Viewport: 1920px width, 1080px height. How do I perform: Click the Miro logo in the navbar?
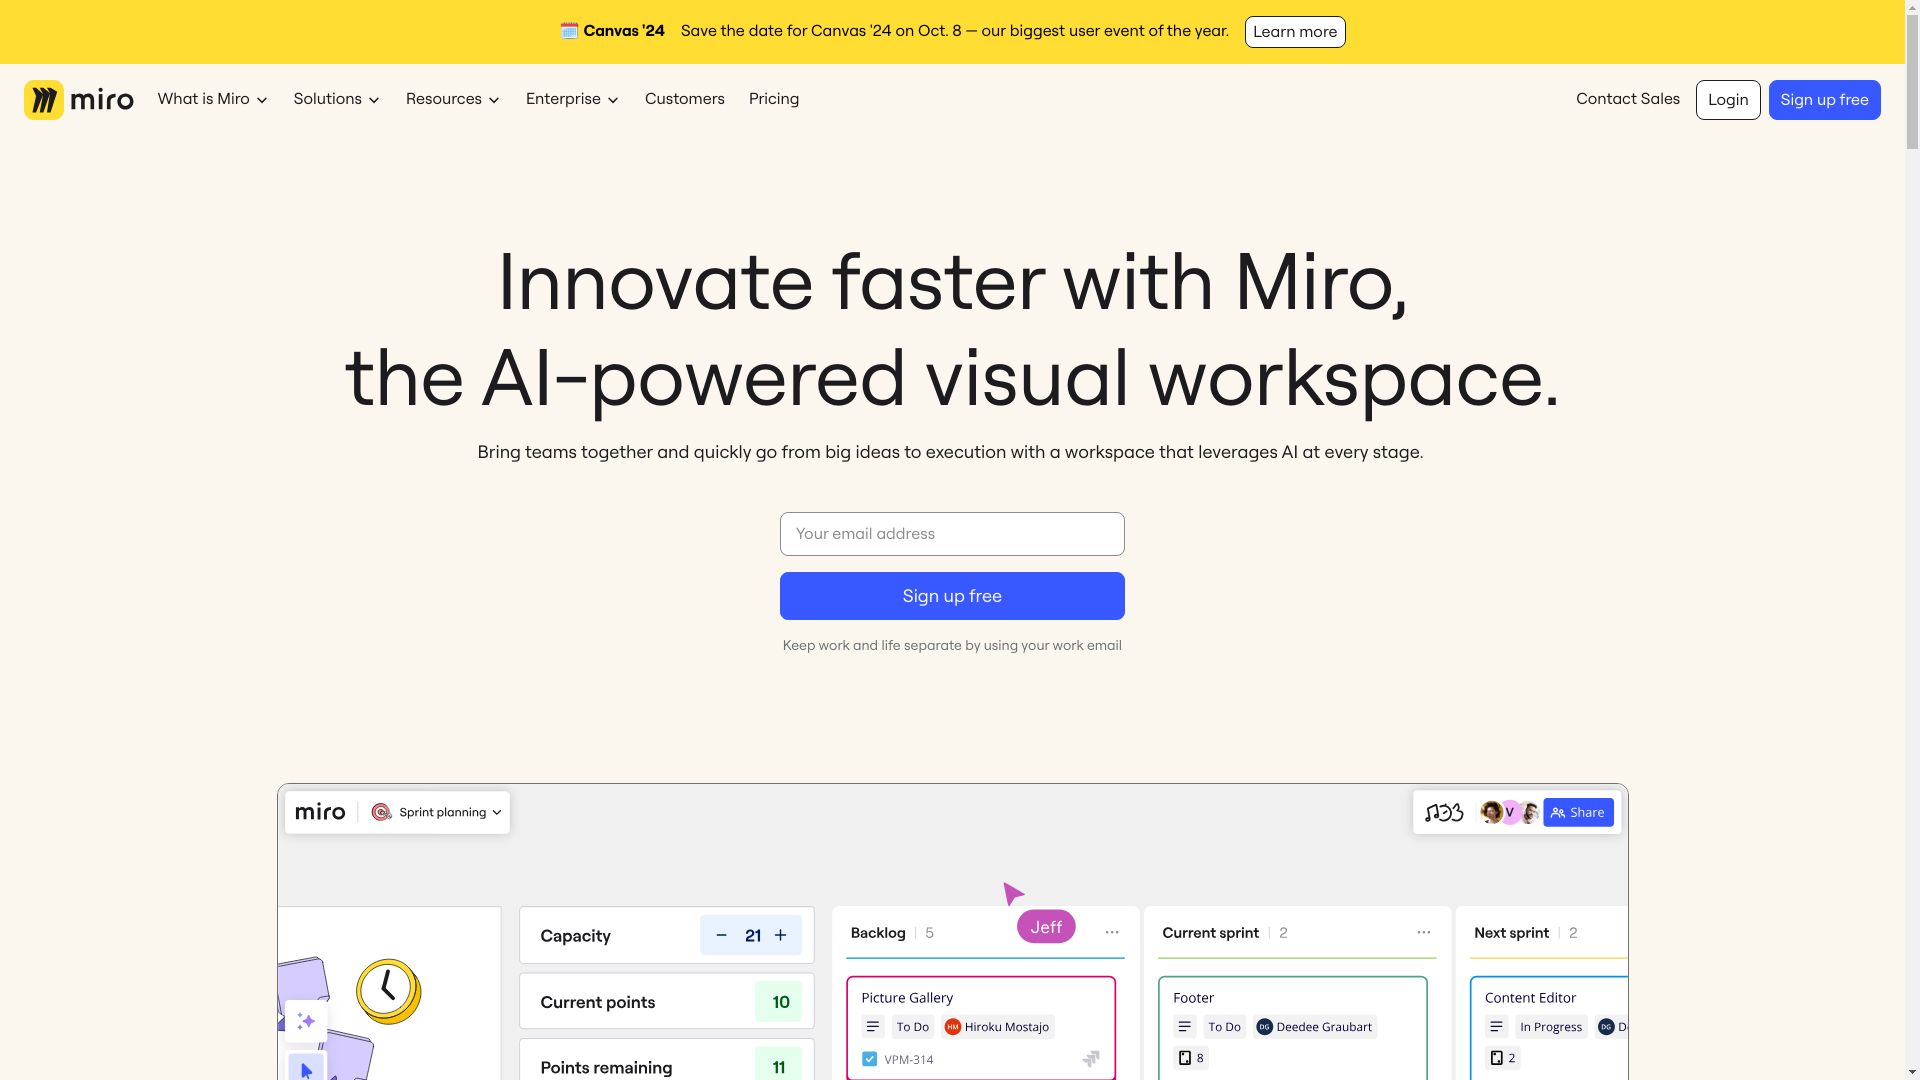point(79,100)
